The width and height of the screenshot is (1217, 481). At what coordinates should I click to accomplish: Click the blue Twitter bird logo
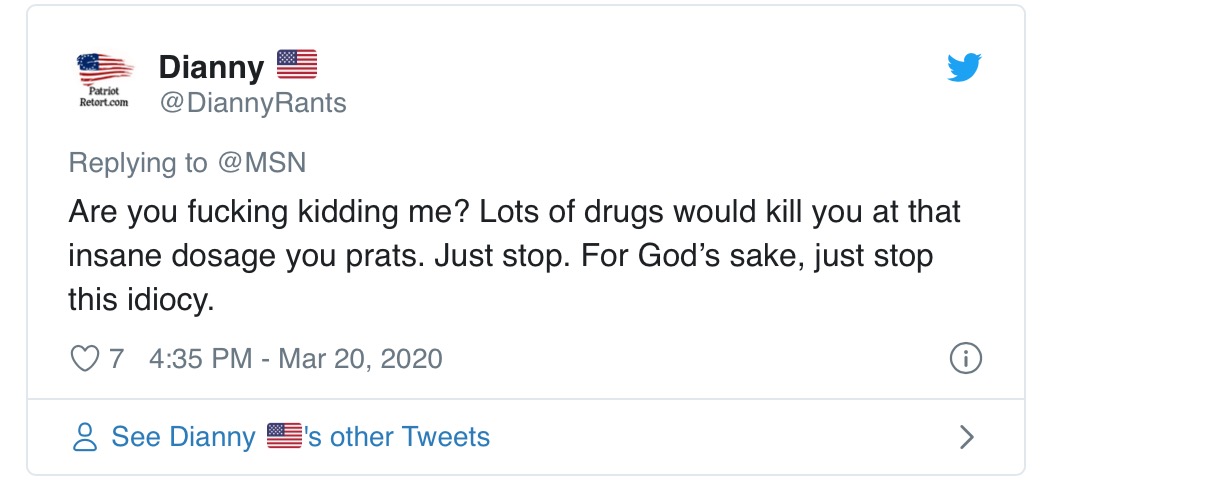coord(964,68)
